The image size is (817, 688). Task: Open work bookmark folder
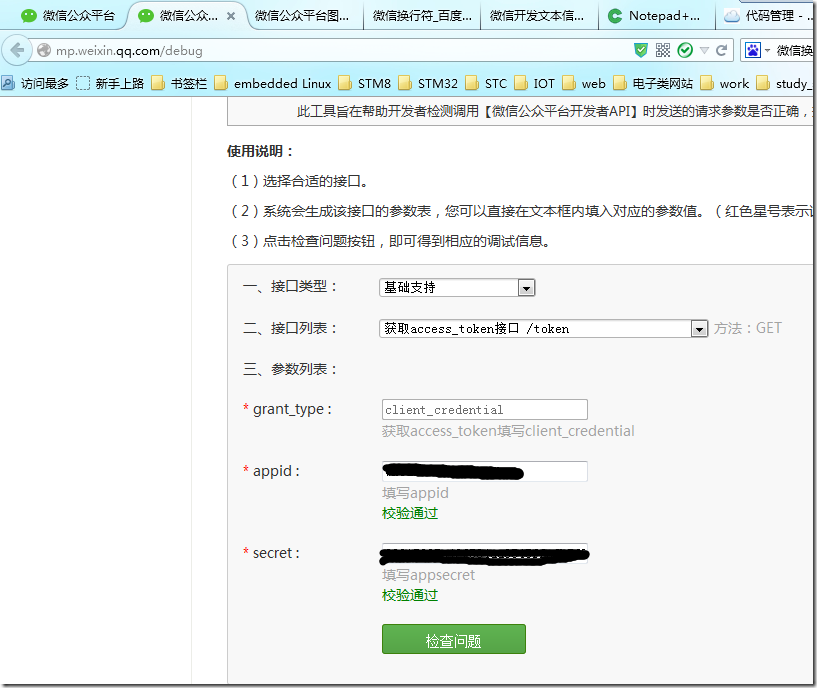725,83
